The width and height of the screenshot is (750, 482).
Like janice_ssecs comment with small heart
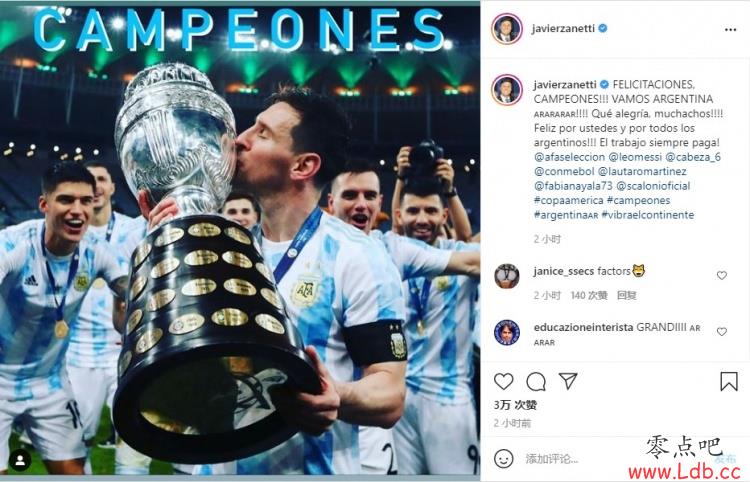(x=722, y=275)
